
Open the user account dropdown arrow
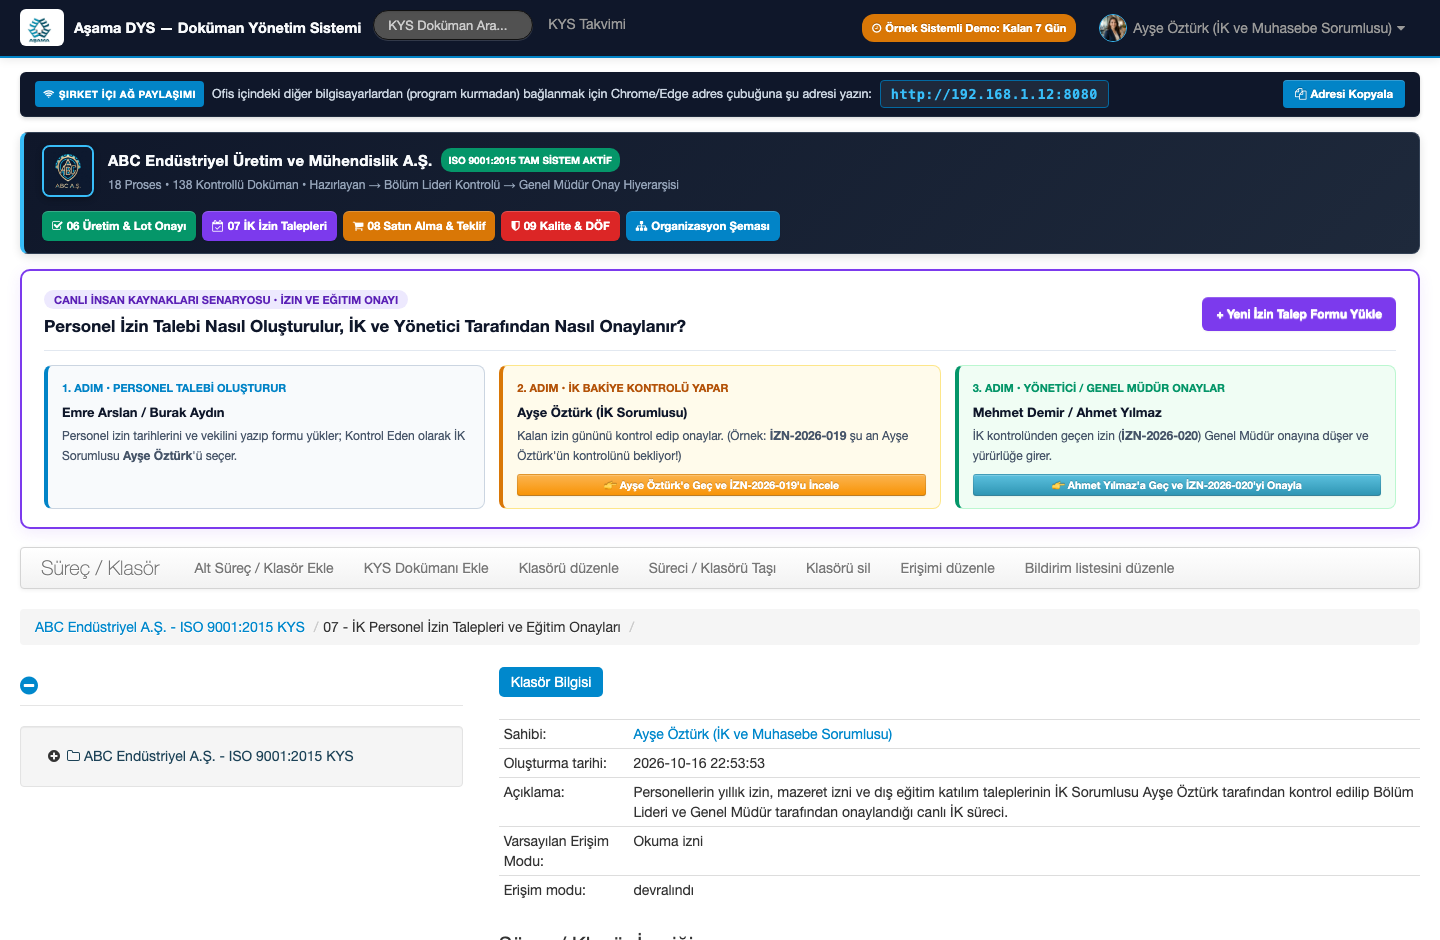(1401, 28)
